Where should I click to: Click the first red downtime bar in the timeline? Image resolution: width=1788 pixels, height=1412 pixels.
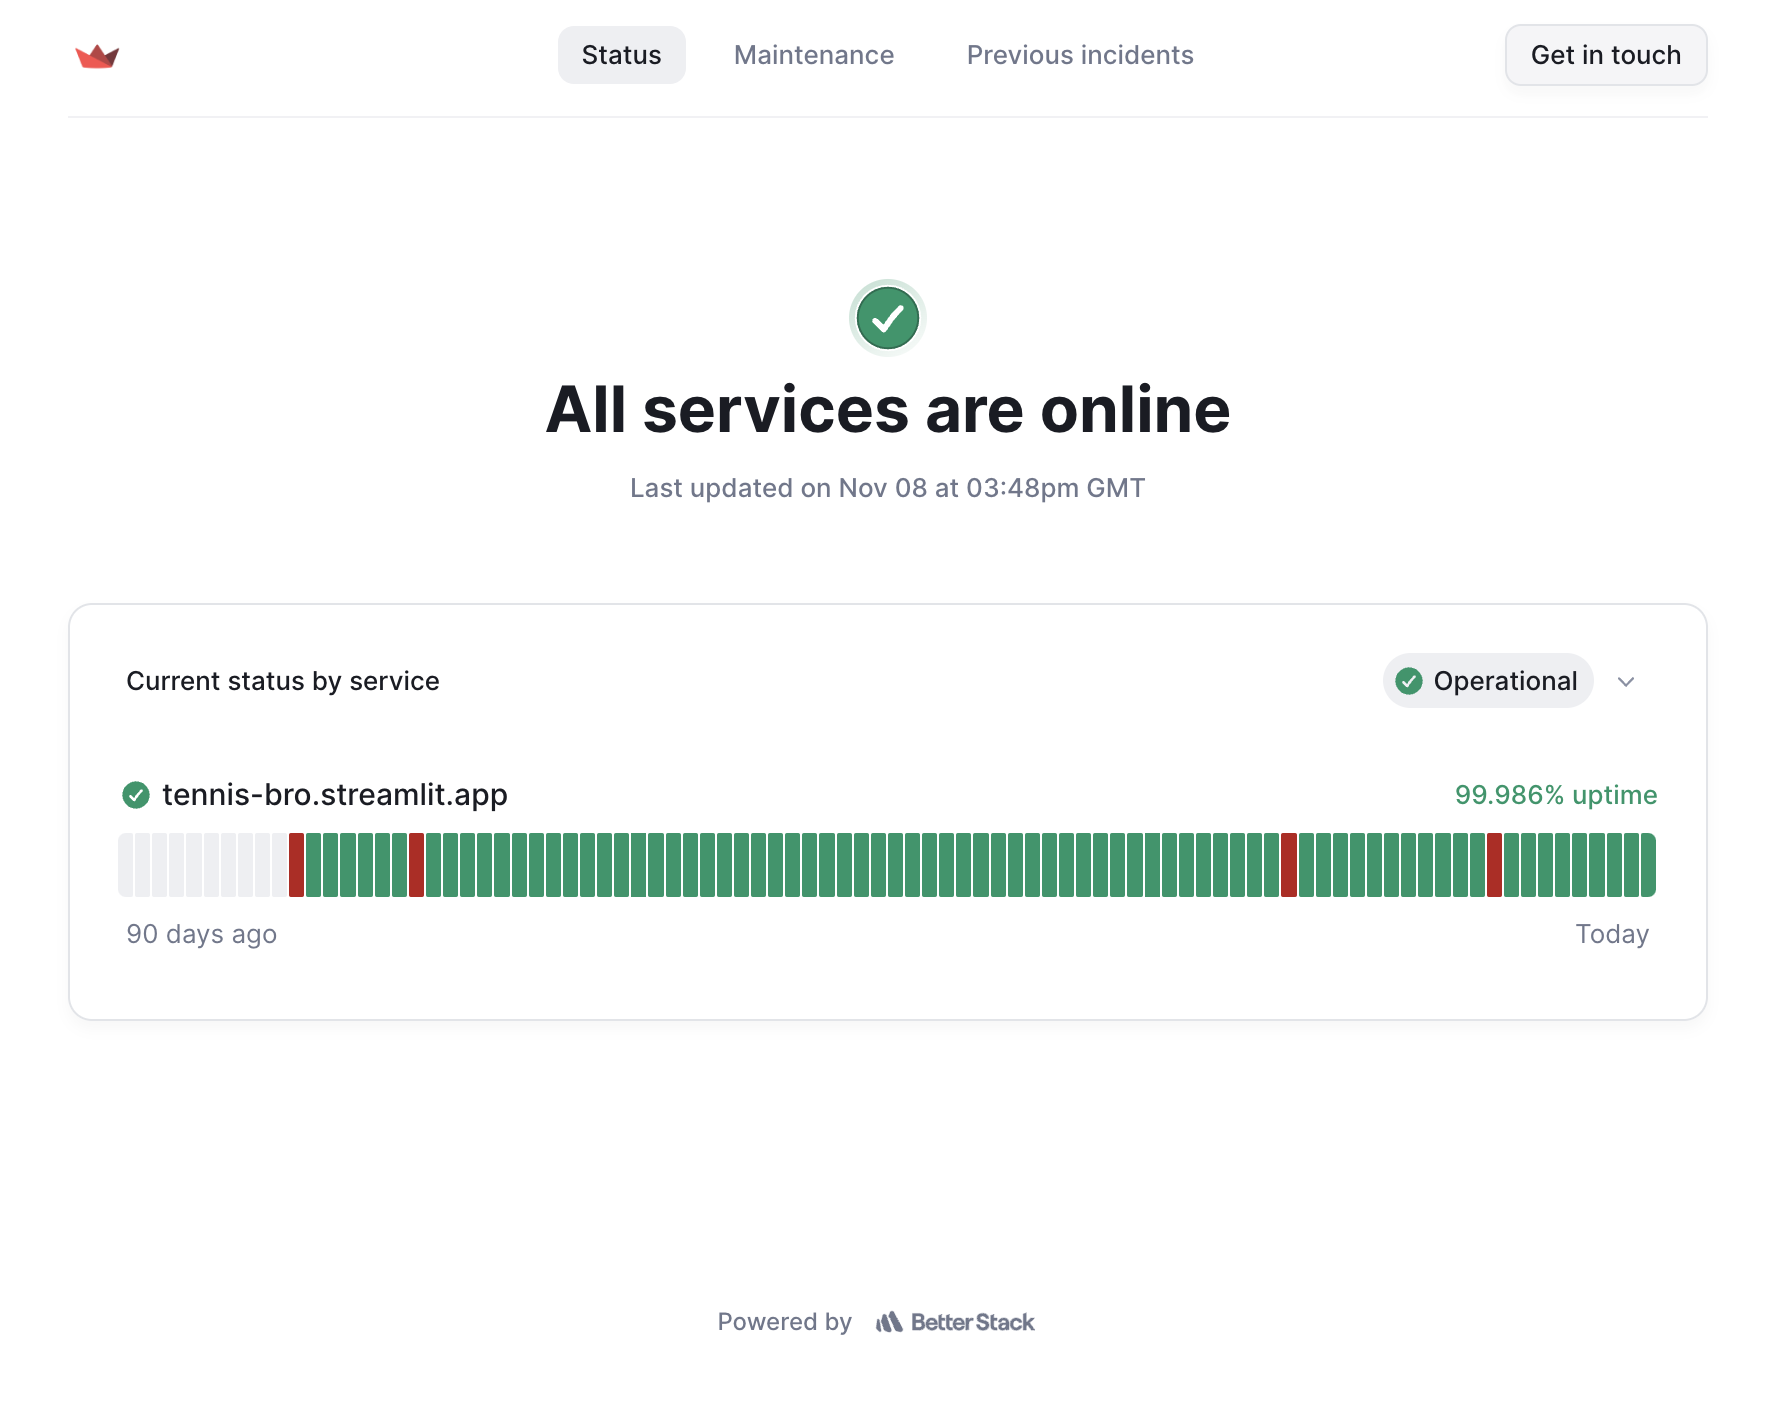pos(297,865)
